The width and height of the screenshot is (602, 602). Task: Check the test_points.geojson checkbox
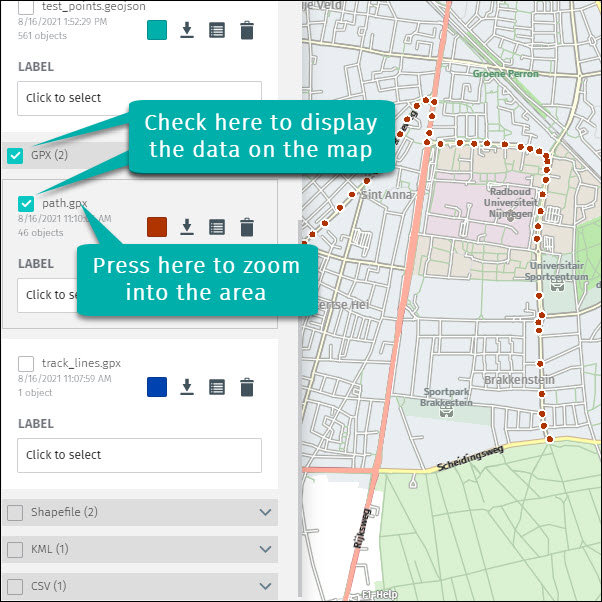26,7
